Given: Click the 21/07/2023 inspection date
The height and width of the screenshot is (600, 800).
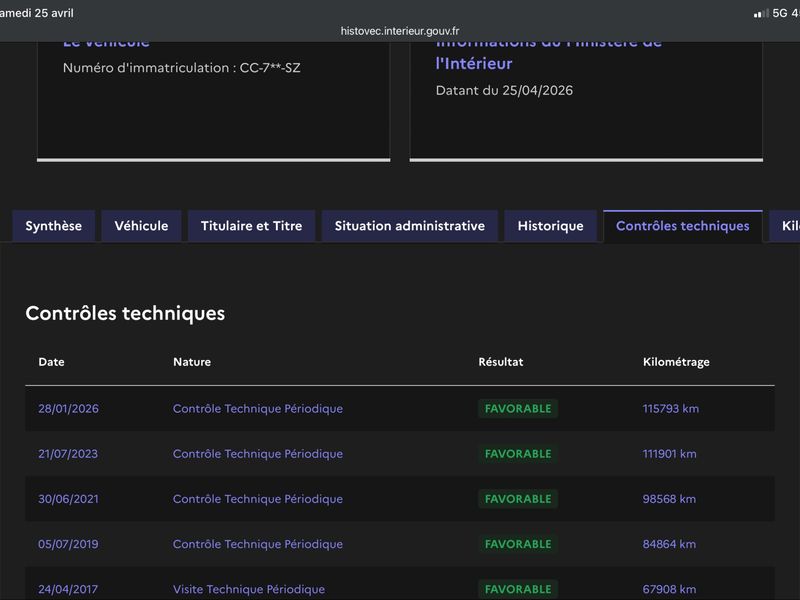Looking at the screenshot, I should (68, 454).
